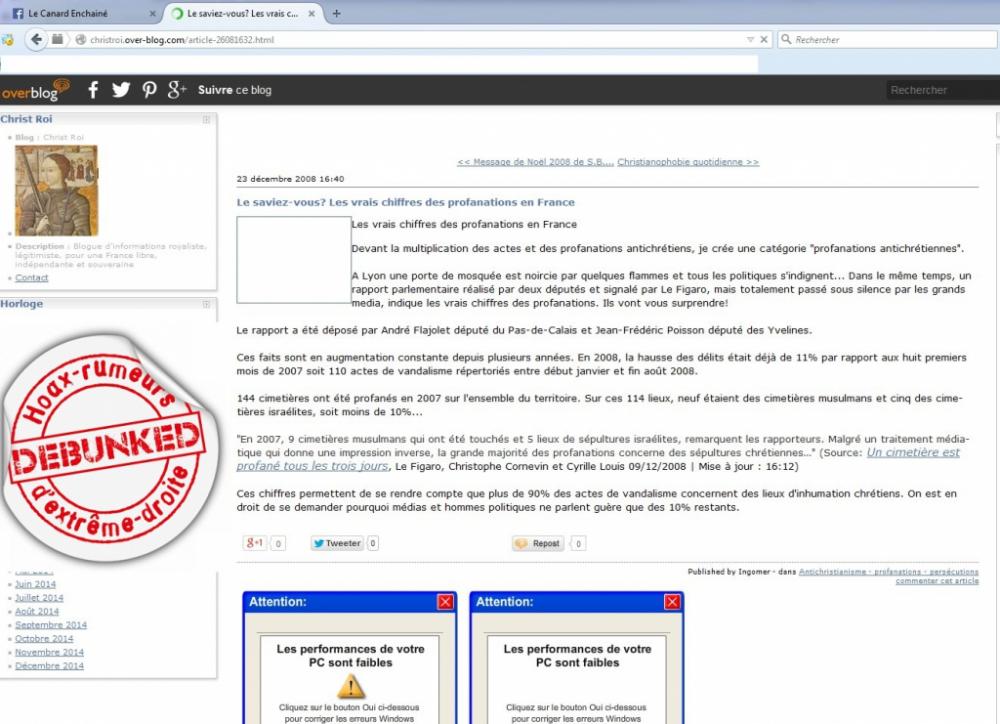The width and height of the screenshot is (1000, 724).
Task: Click the overblog logo
Action: point(34,90)
